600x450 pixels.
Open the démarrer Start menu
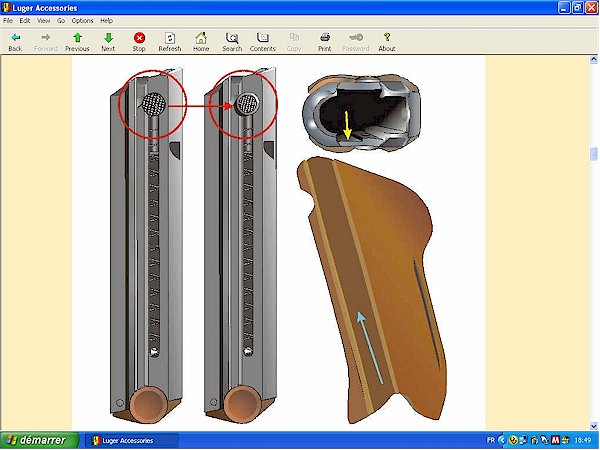click(39, 440)
